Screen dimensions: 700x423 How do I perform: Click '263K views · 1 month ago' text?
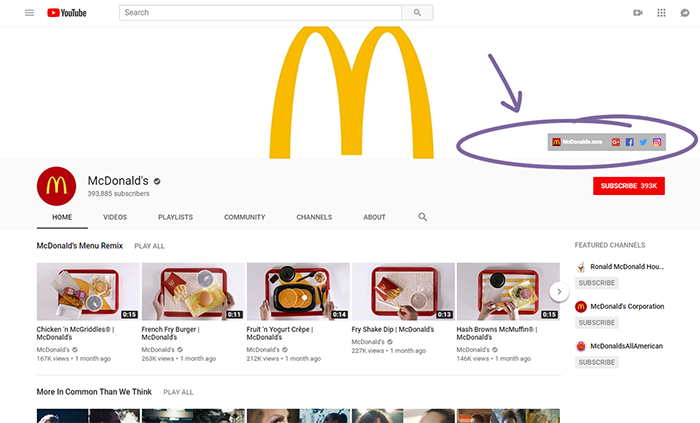(x=179, y=359)
